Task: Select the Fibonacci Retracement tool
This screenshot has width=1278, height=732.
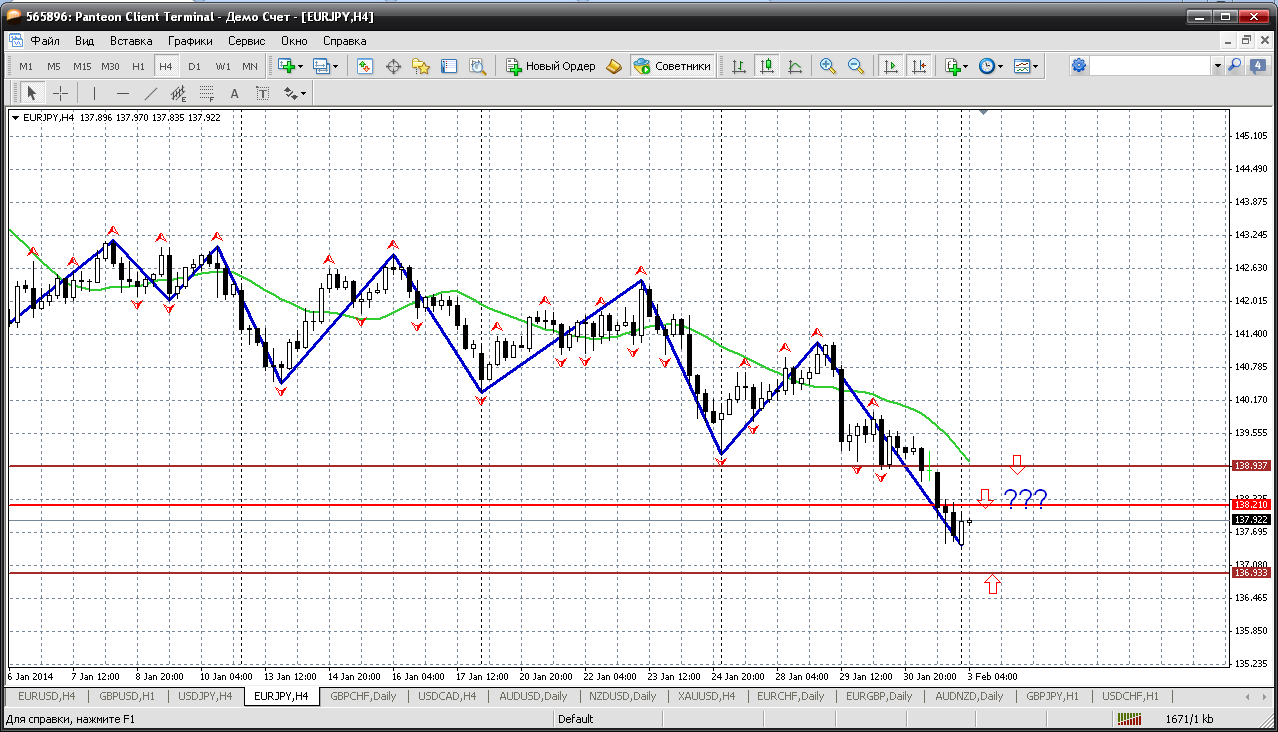Action: pos(207,93)
